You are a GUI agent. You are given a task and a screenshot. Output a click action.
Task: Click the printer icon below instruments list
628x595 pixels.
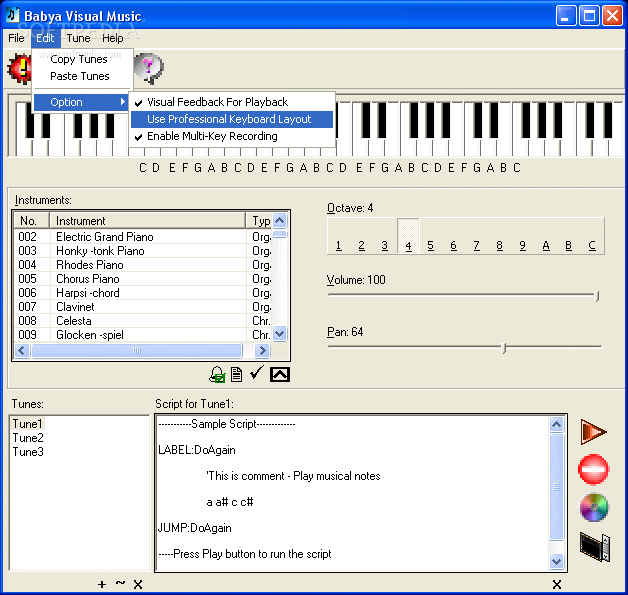click(x=217, y=375)
